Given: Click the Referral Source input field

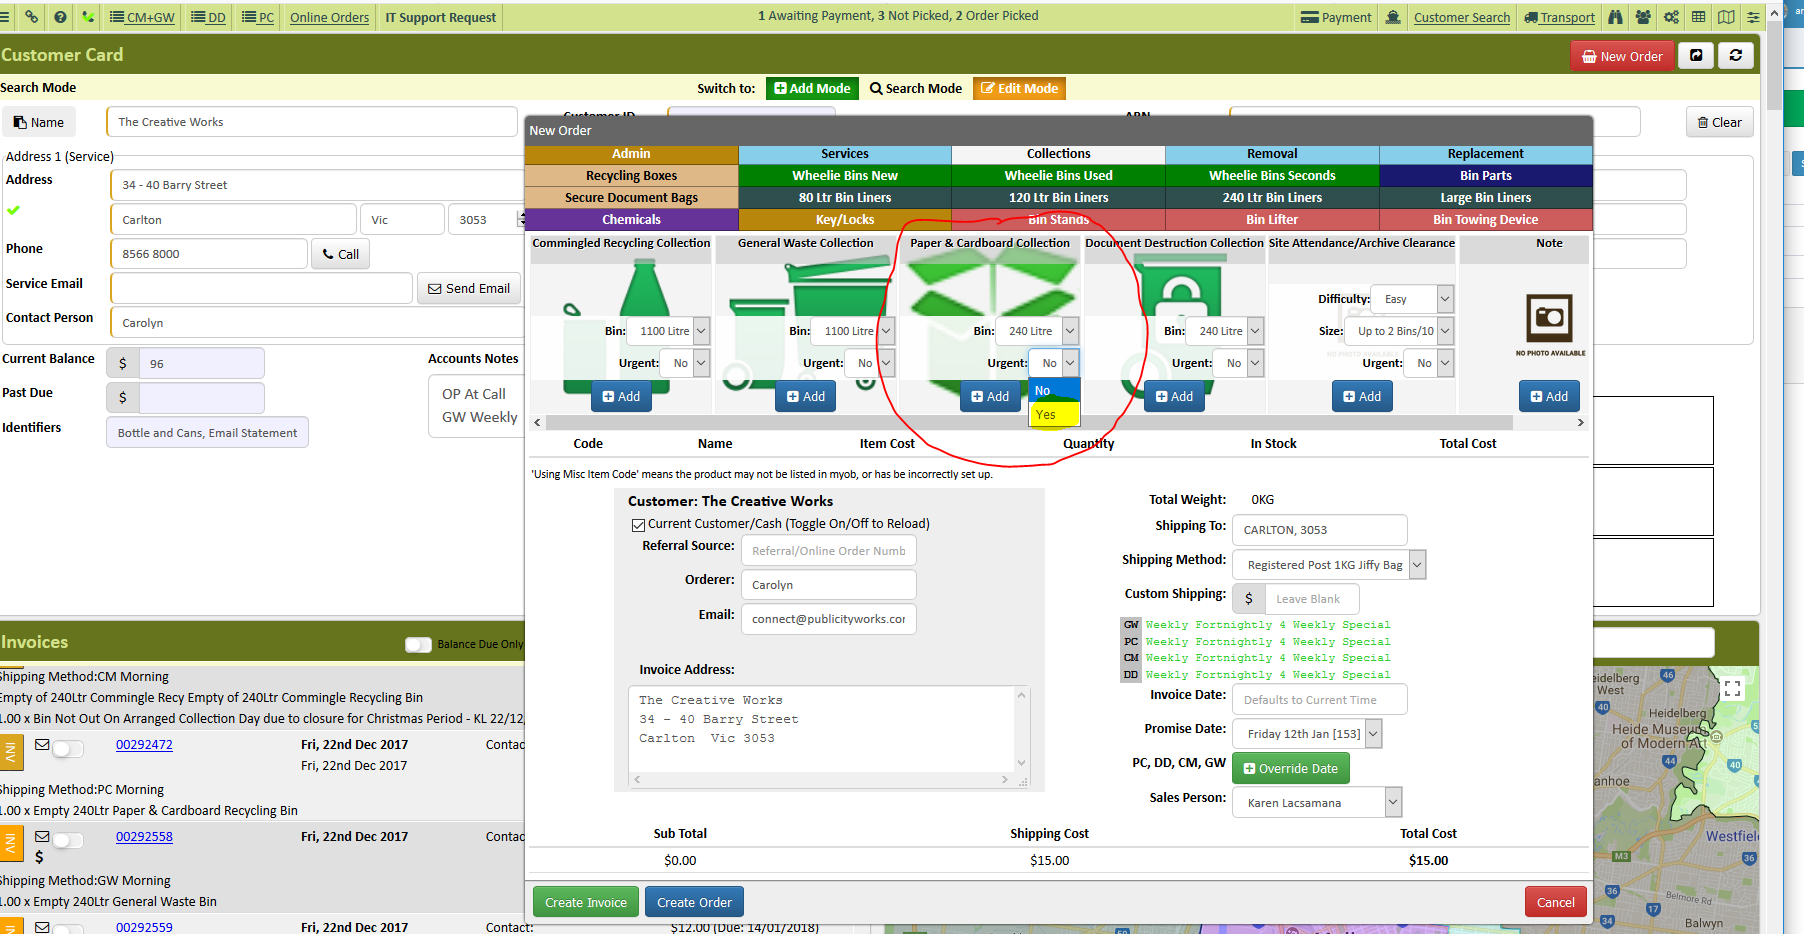Looking at the screenshot, I should tap(828, 551).
